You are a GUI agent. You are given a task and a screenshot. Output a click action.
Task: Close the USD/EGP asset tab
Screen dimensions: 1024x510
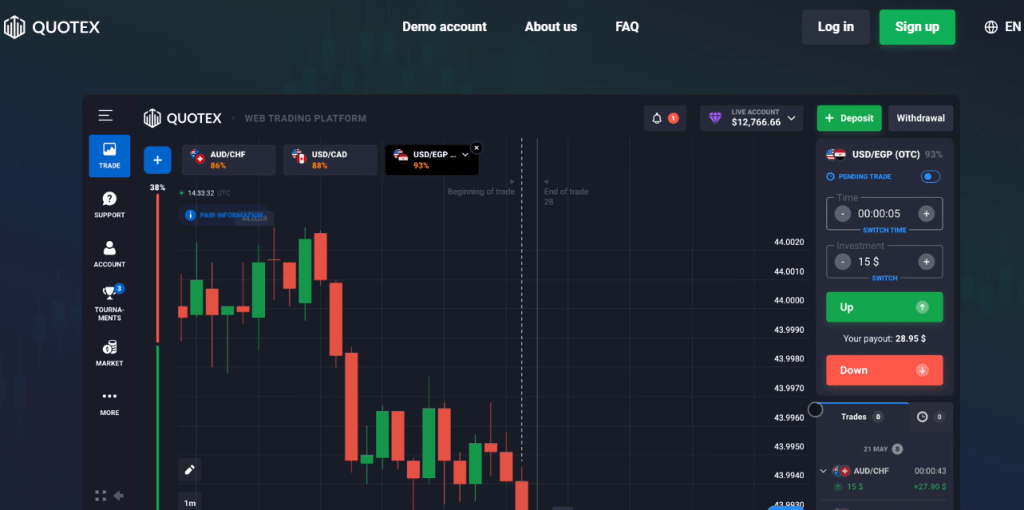point(476,148)
